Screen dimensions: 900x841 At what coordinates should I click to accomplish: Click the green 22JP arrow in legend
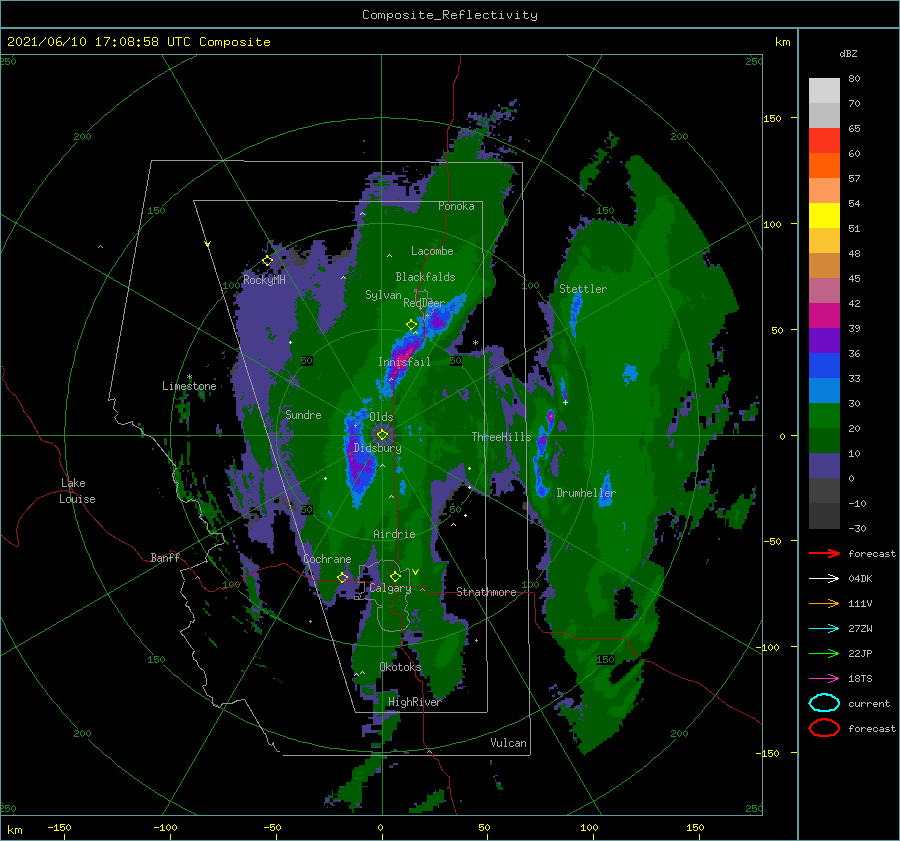coord(824,653)
